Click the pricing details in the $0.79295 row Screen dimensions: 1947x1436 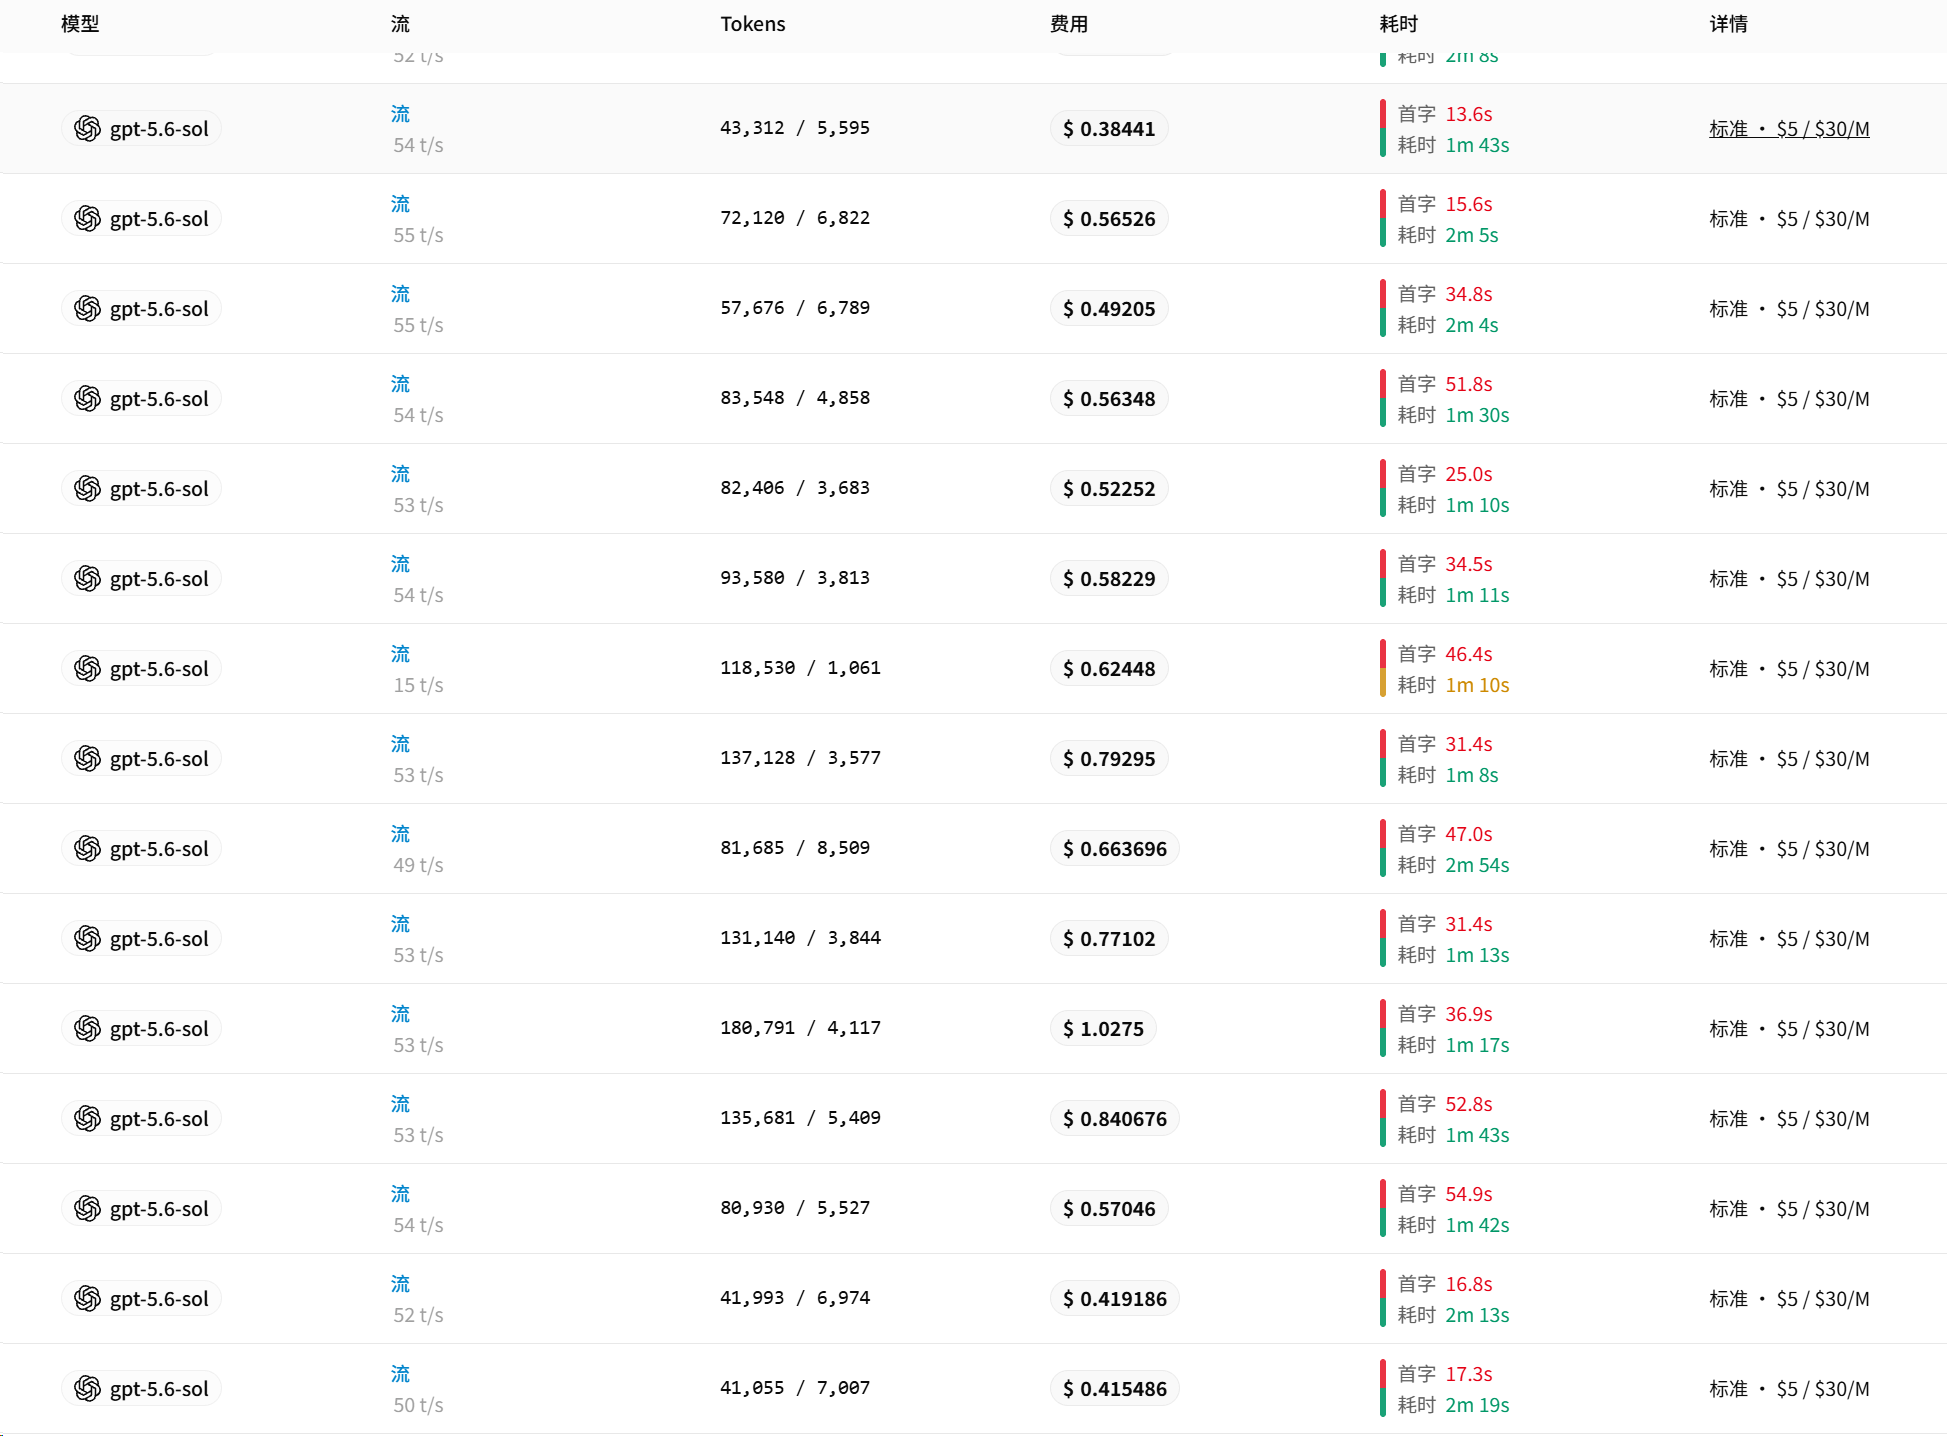tap(1789, 759)
